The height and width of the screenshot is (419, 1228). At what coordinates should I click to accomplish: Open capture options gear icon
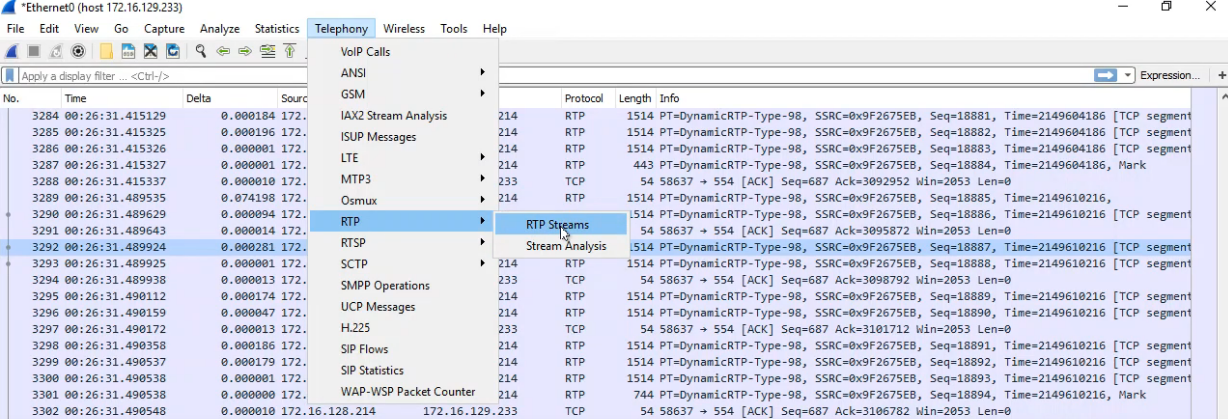(79, 51)
